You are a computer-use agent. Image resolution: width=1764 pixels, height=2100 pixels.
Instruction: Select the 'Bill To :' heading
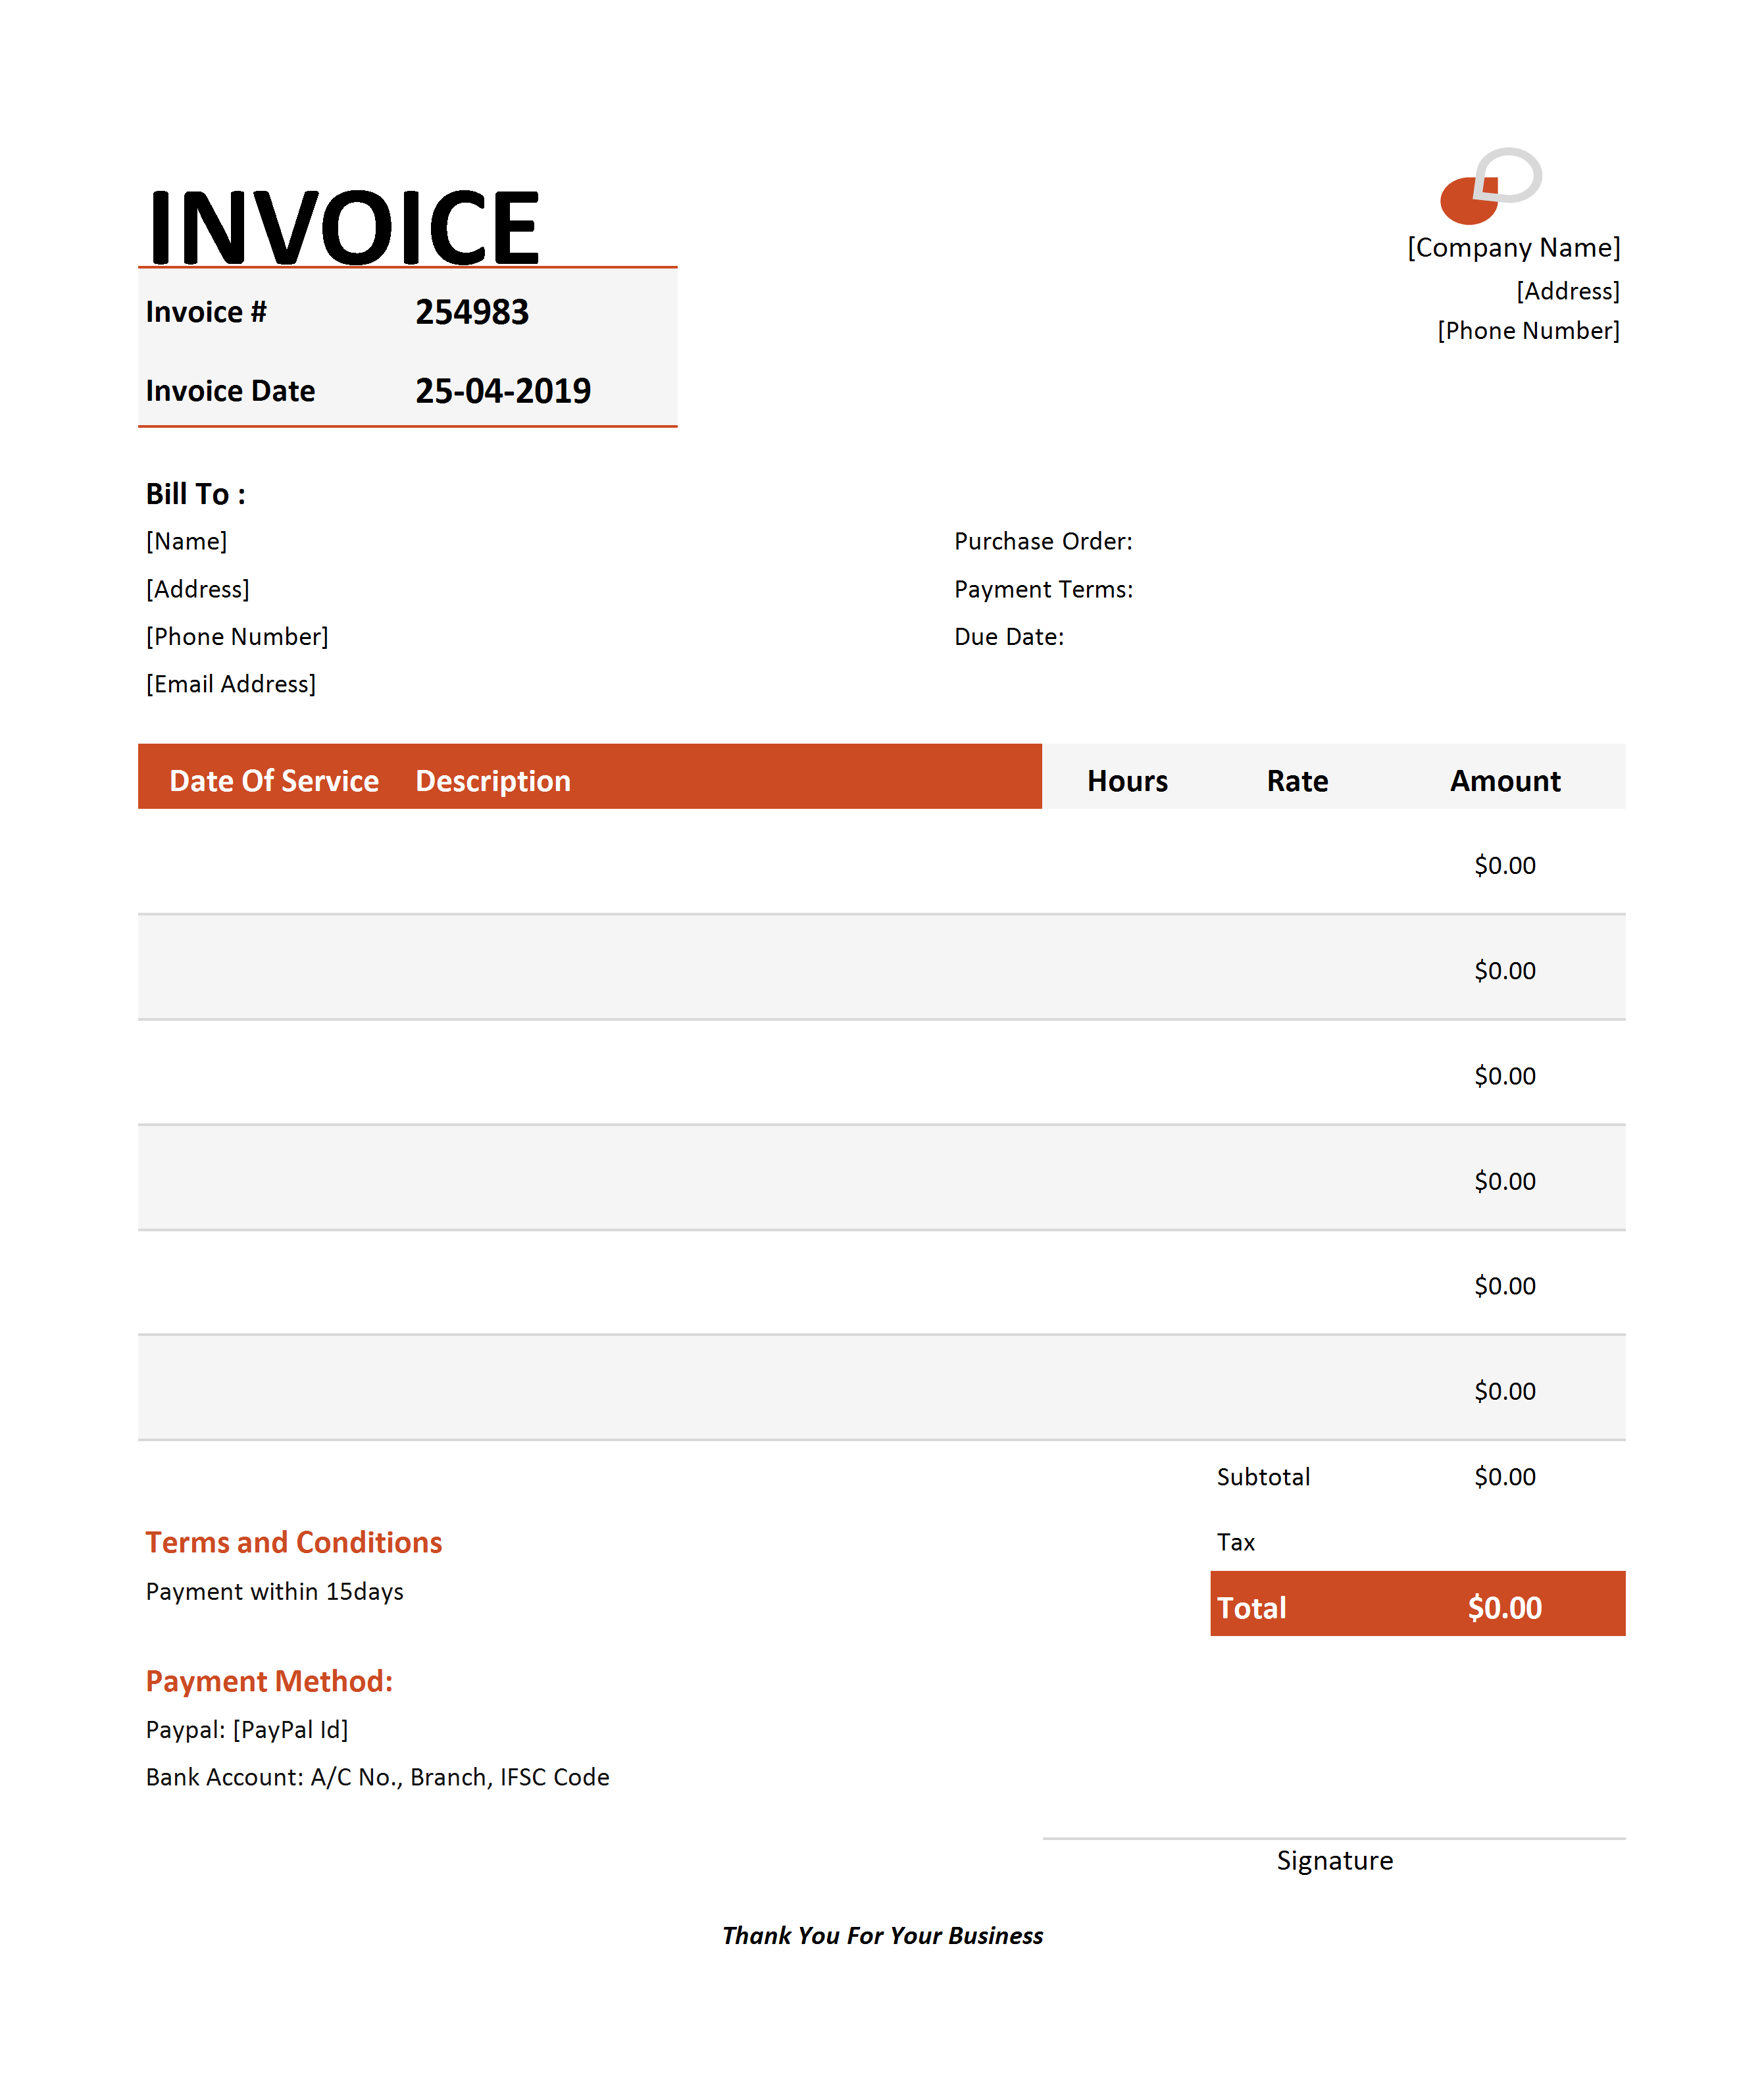196,494
